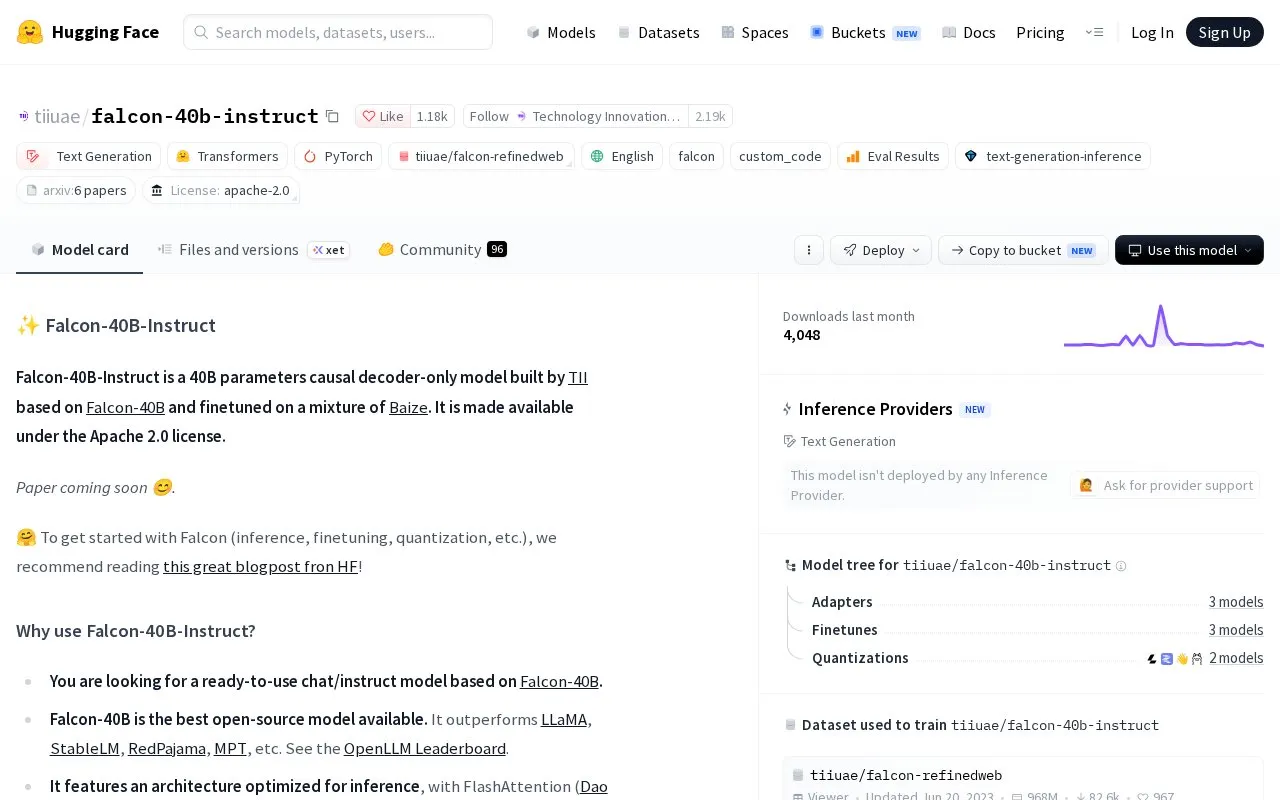Viewport: 1280px width, 800px height.
Task: Follow Technology Innovation Institute
Action: coord(576,116)
